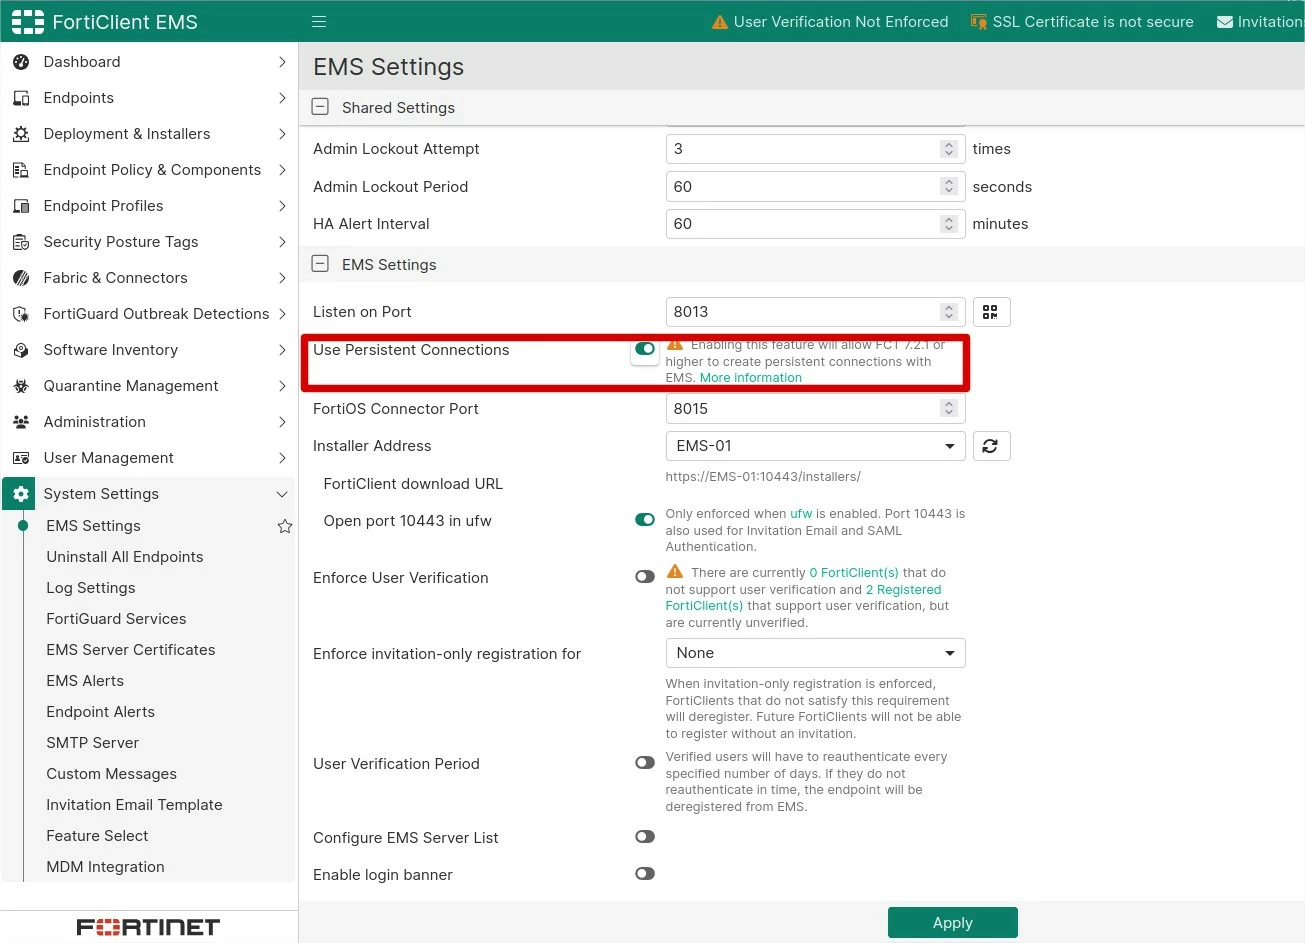Click the Fabric & Connectors icon
Viewport: 1305px width, 943px height.
point(21,278)
